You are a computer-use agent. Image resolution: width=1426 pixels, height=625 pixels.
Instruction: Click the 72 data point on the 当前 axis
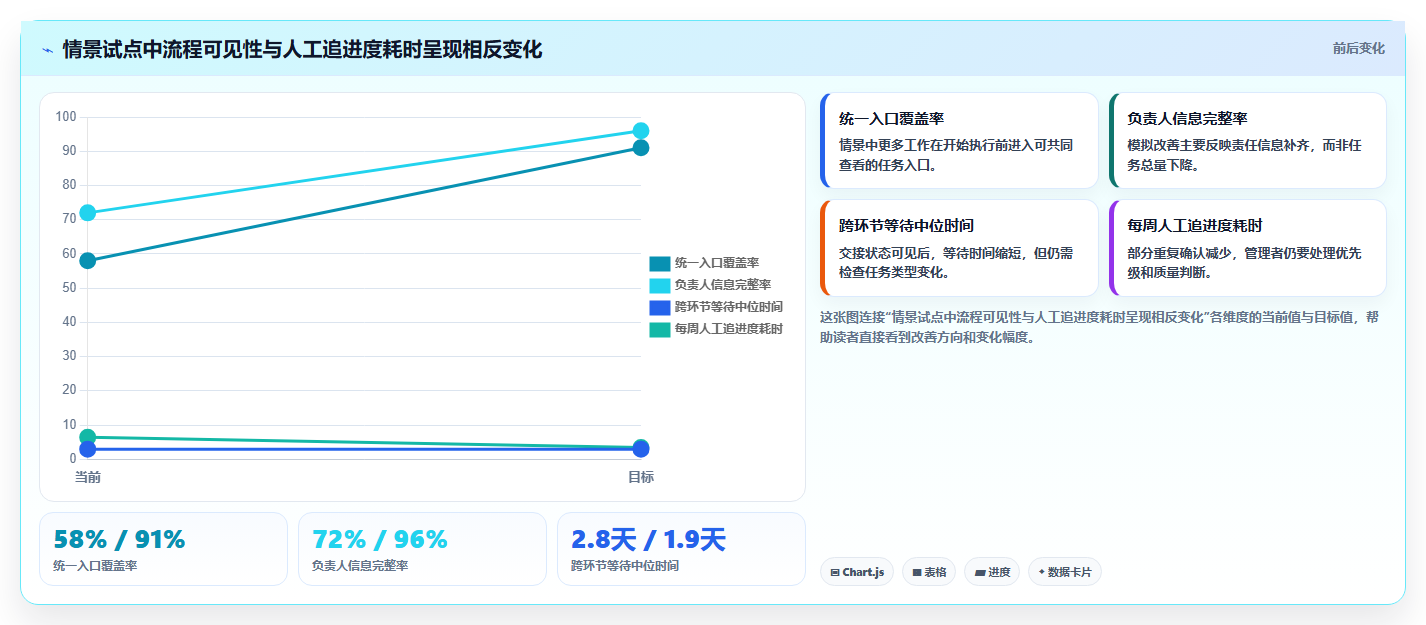coord(88,212)
